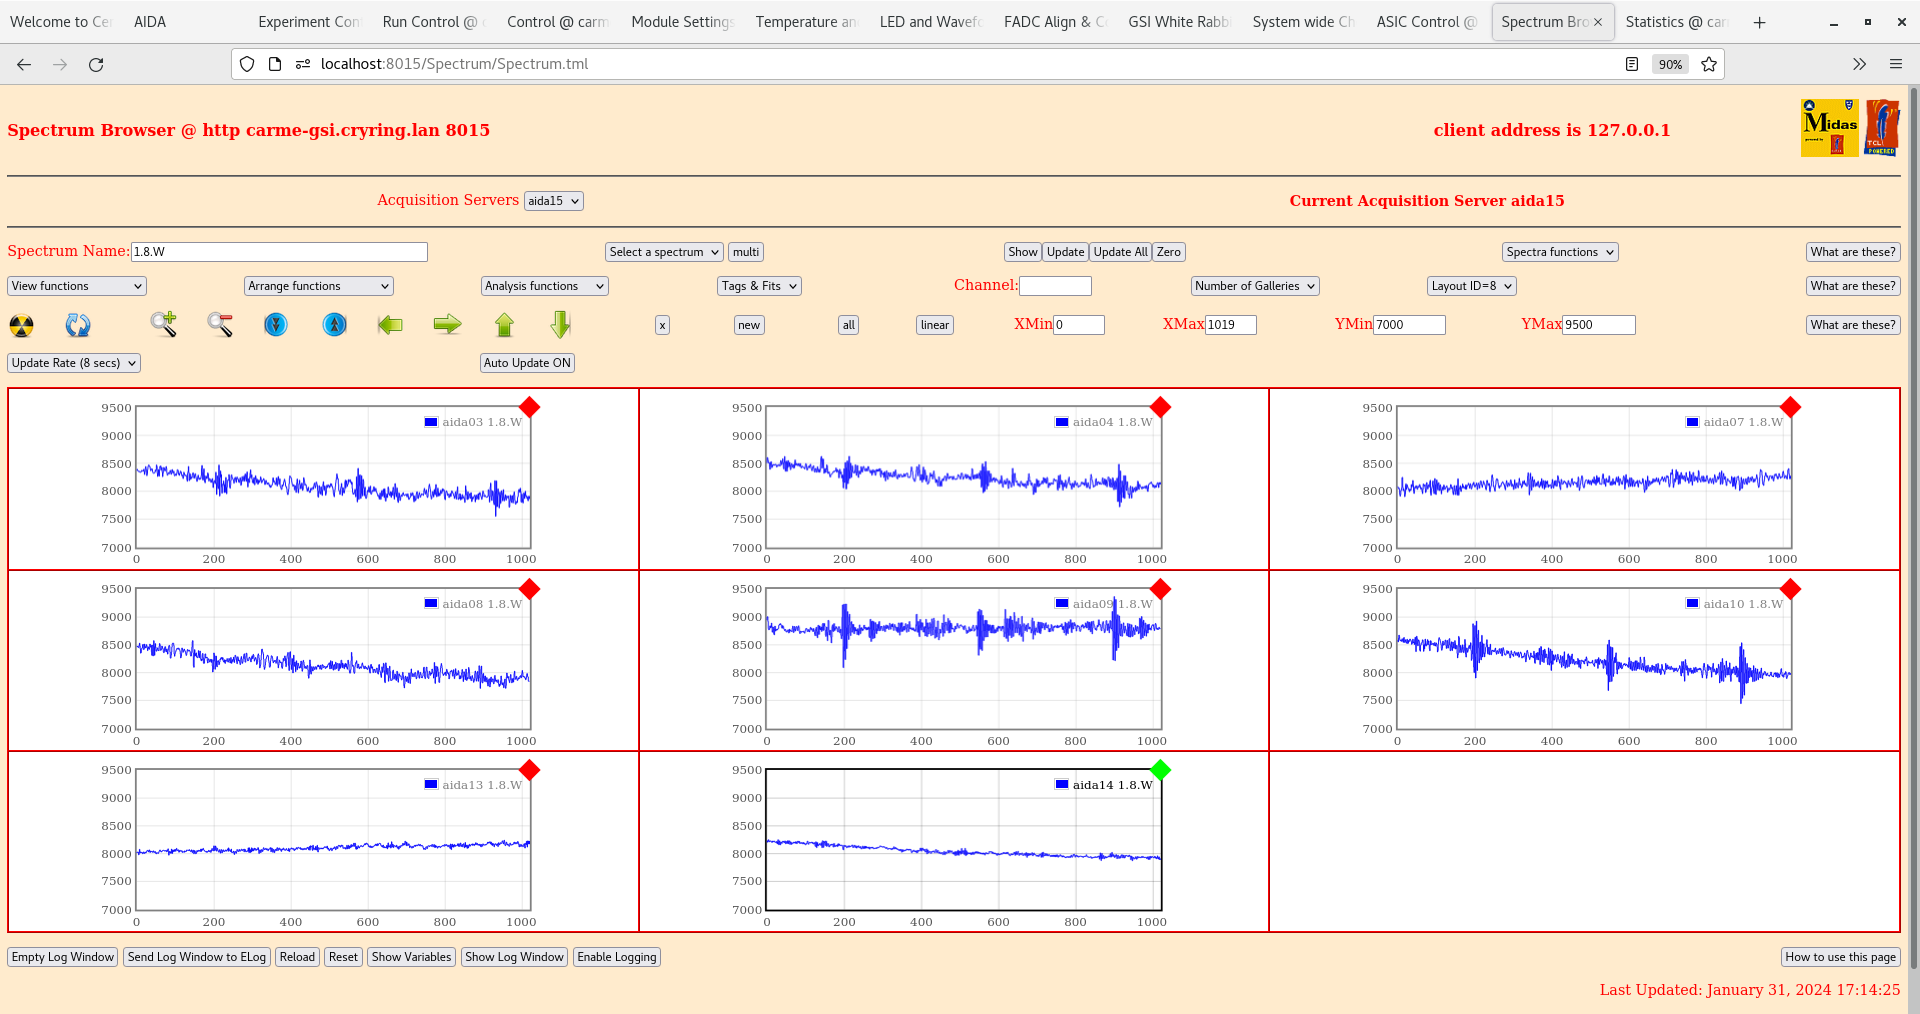This screenshot has width=1920, height=1014.
Task: Click the yellow radiation hazard icon
Action: pos(21,325)
